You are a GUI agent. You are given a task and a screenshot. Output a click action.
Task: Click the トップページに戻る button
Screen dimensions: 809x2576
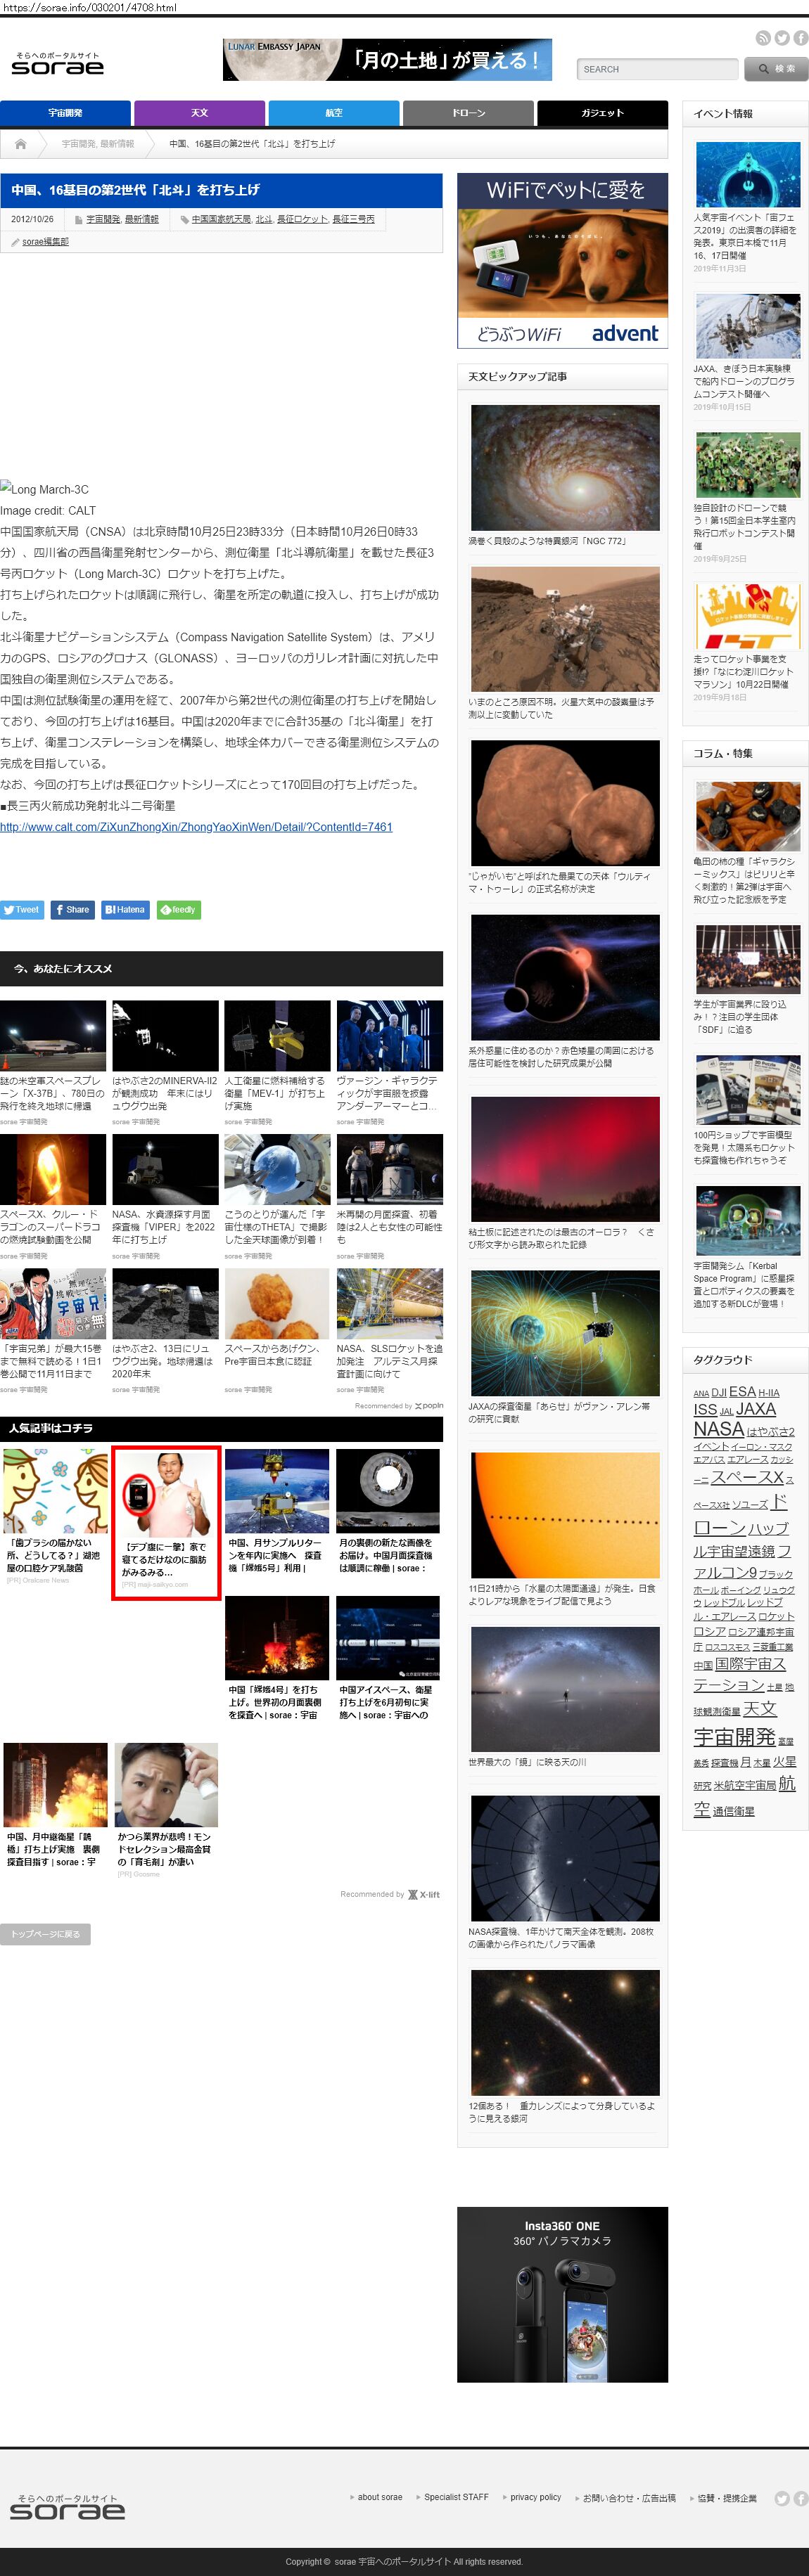pyautogui.click(x=45, y=1934)
